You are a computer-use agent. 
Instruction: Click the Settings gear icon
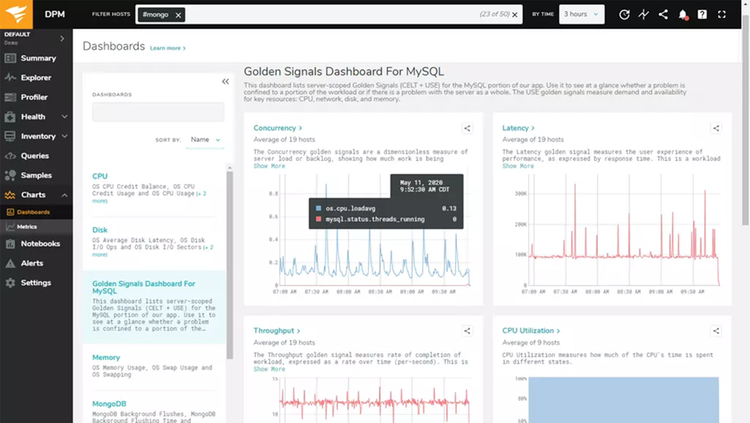pos(10,283)
